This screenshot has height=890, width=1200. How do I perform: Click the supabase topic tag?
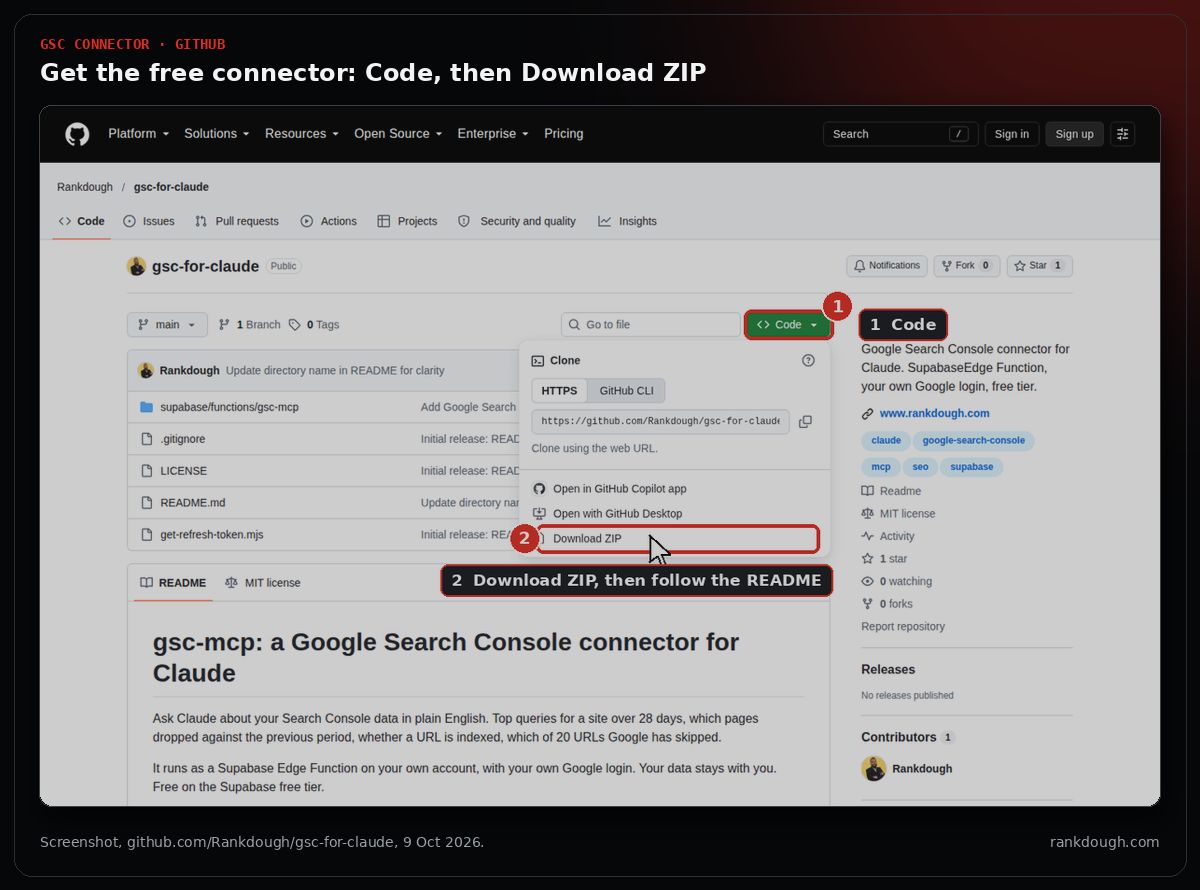(971, 467)
